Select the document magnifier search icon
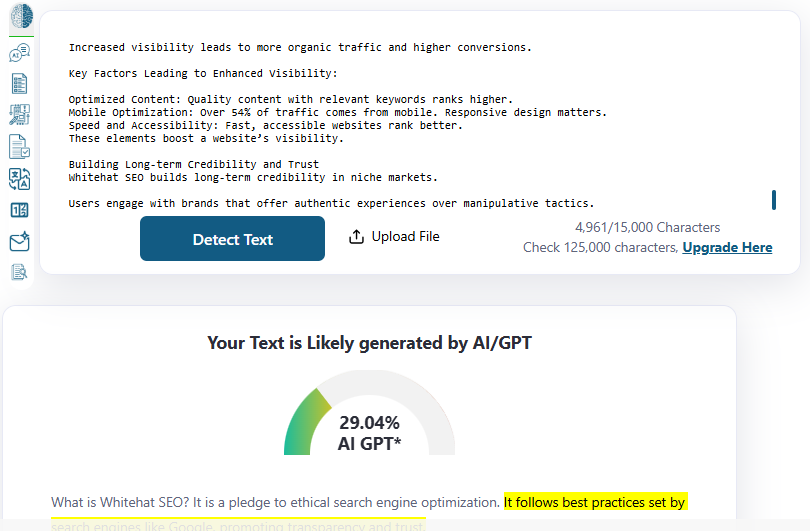 point(20,272)
